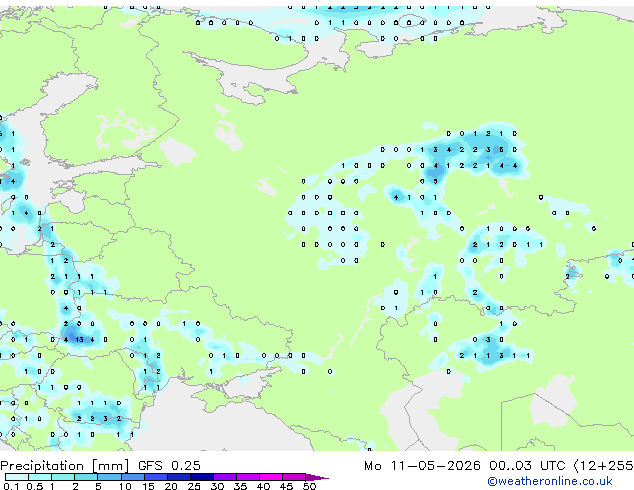
Task: Click the '30' legend scale label
Action: click(x=217, y=486)
